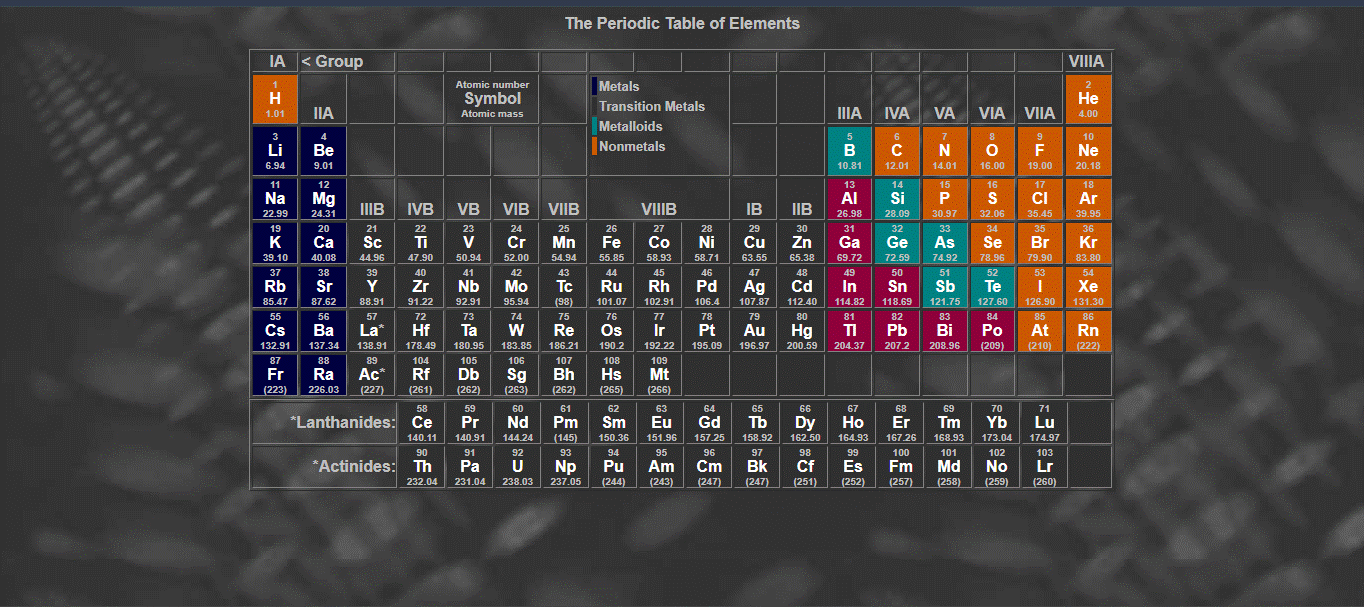Click the VIIIB group header label

point(659,210)
